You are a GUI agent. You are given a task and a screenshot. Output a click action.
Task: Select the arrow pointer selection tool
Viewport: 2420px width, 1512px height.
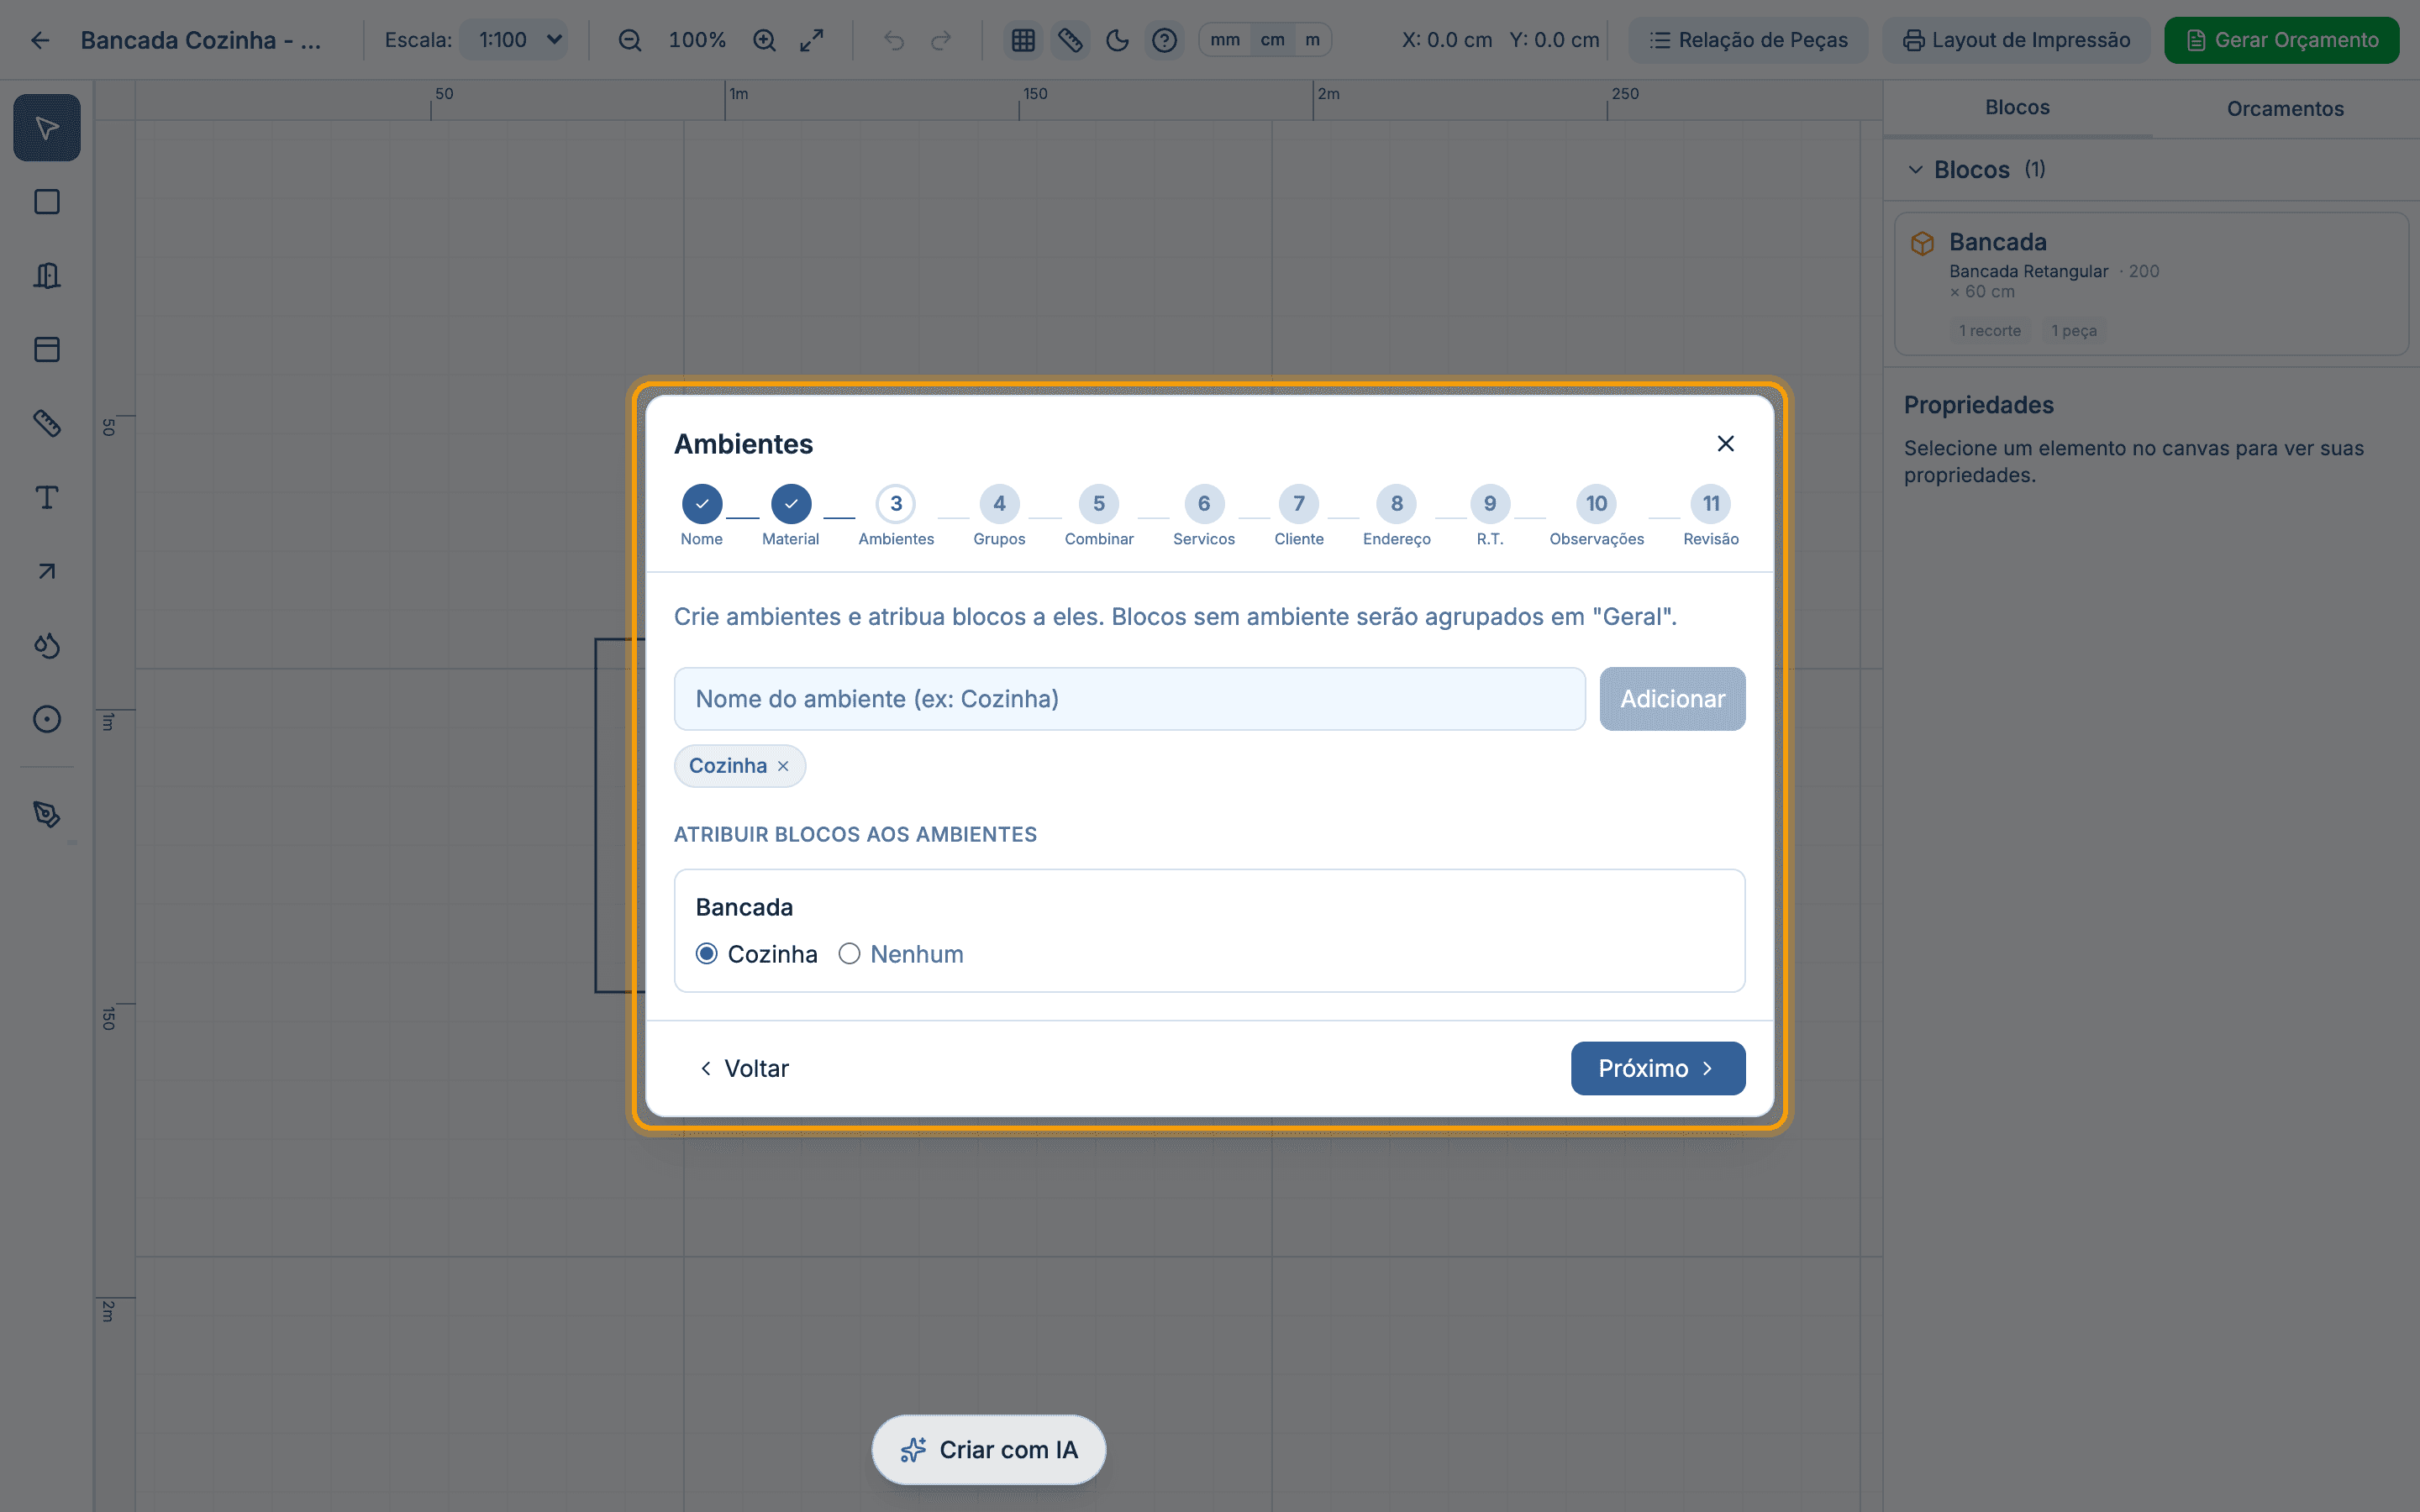(46, 128)
